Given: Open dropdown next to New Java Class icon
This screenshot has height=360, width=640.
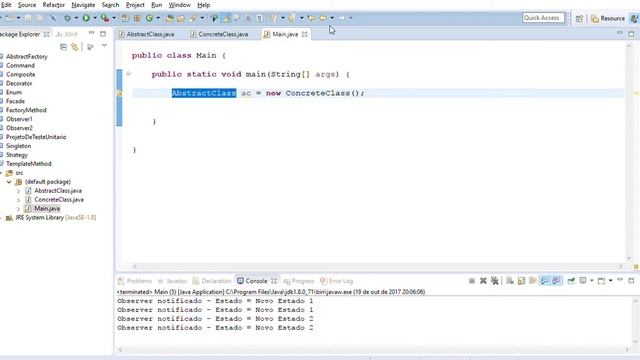Looking at the screenshot, I should coord(158,18).
